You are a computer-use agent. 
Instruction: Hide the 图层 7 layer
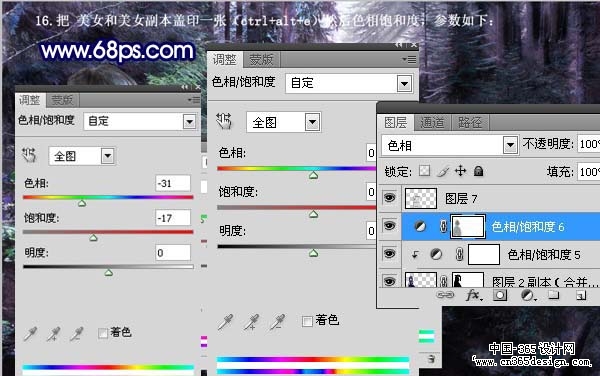click(x=390, y=198)
